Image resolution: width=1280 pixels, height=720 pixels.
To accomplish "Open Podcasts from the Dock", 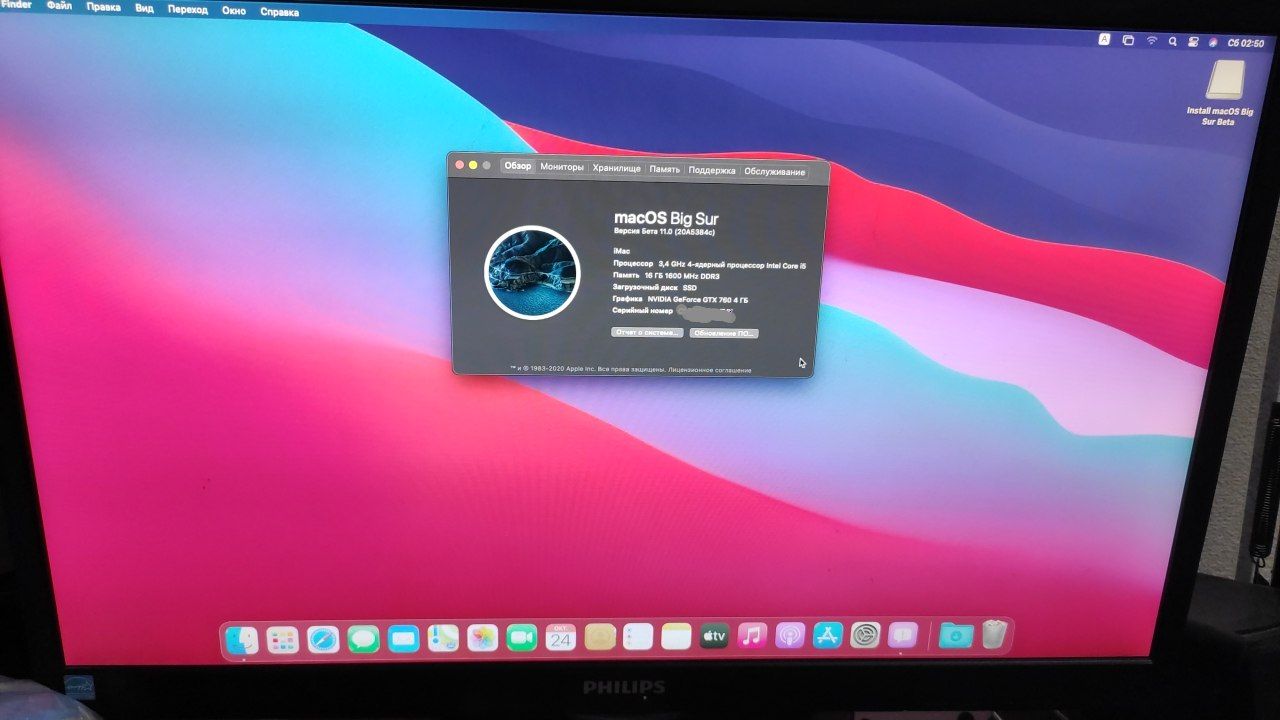I will [790, 635].
